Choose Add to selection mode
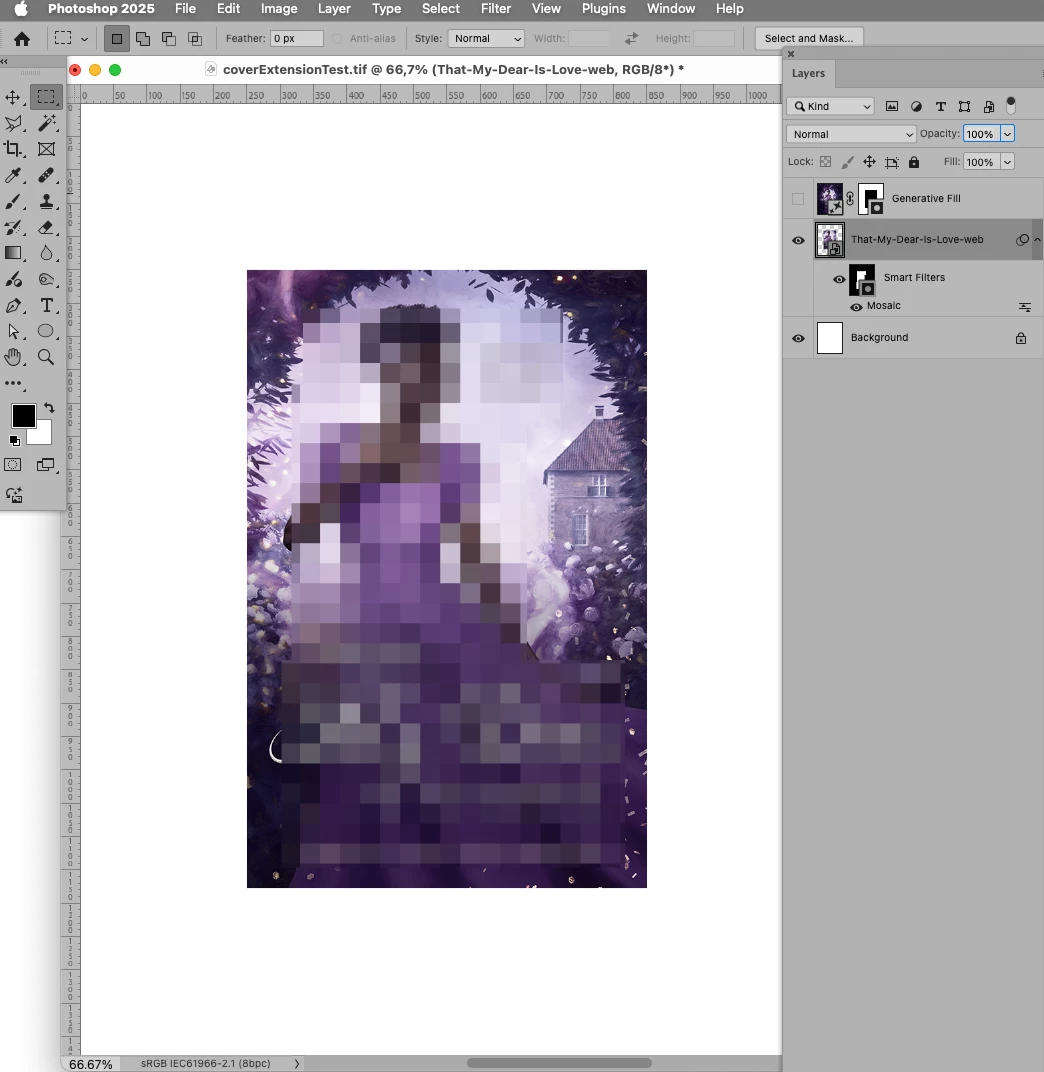 (143, 39)
